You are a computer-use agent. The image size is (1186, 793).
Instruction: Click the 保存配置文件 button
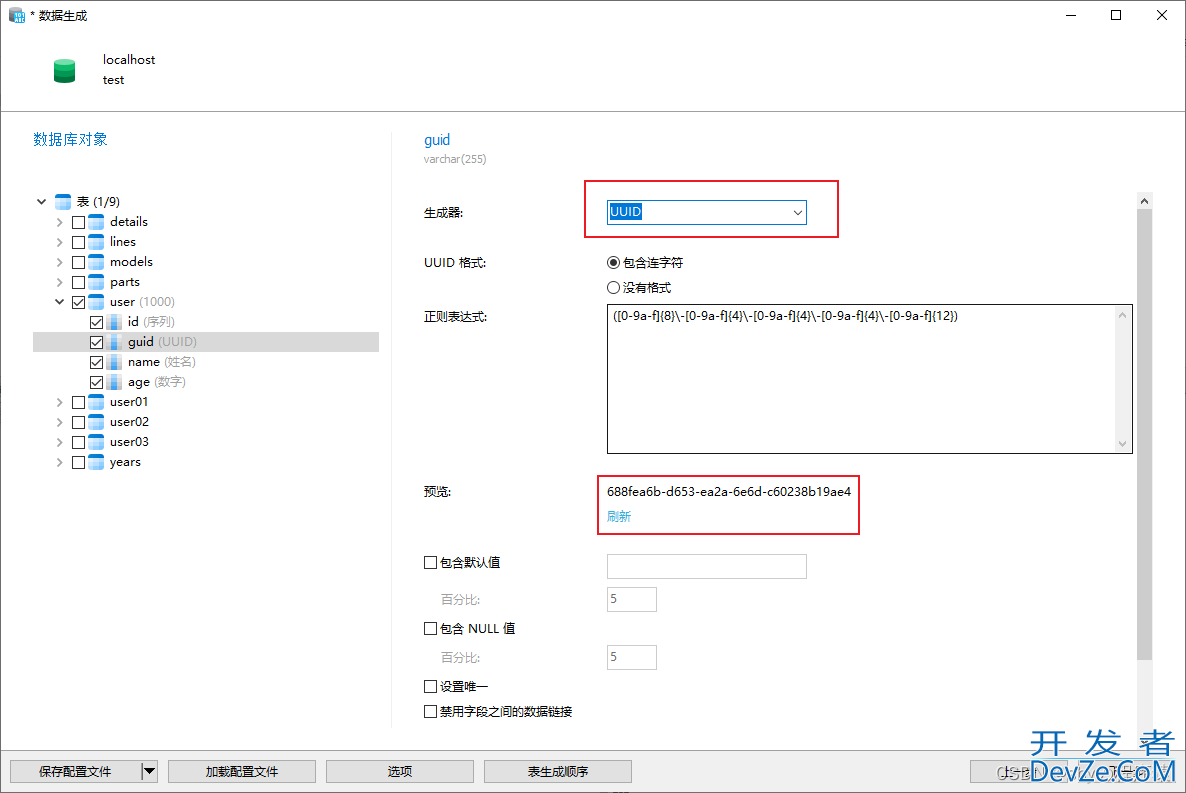pos(75,771)
